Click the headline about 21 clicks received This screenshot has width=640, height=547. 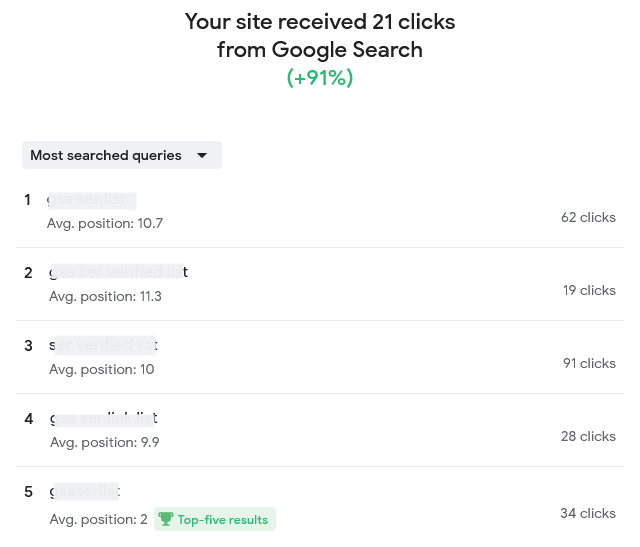coord(320,35)
